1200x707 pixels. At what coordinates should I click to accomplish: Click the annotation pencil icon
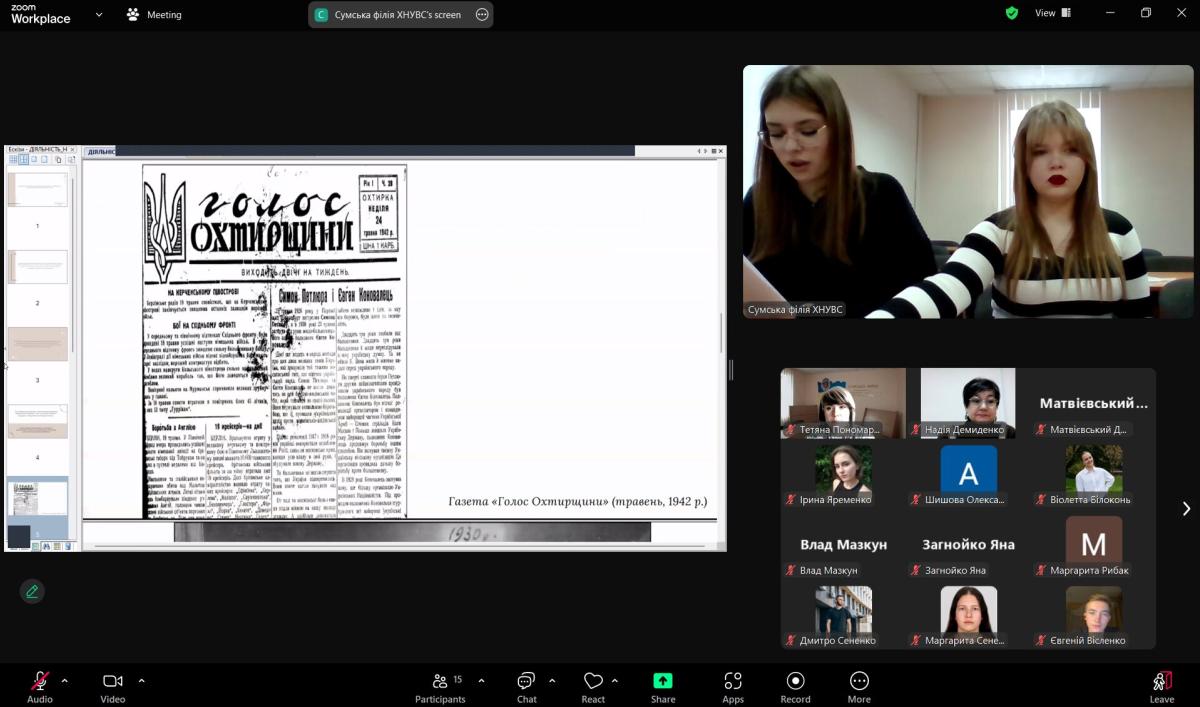pos(32,591)
